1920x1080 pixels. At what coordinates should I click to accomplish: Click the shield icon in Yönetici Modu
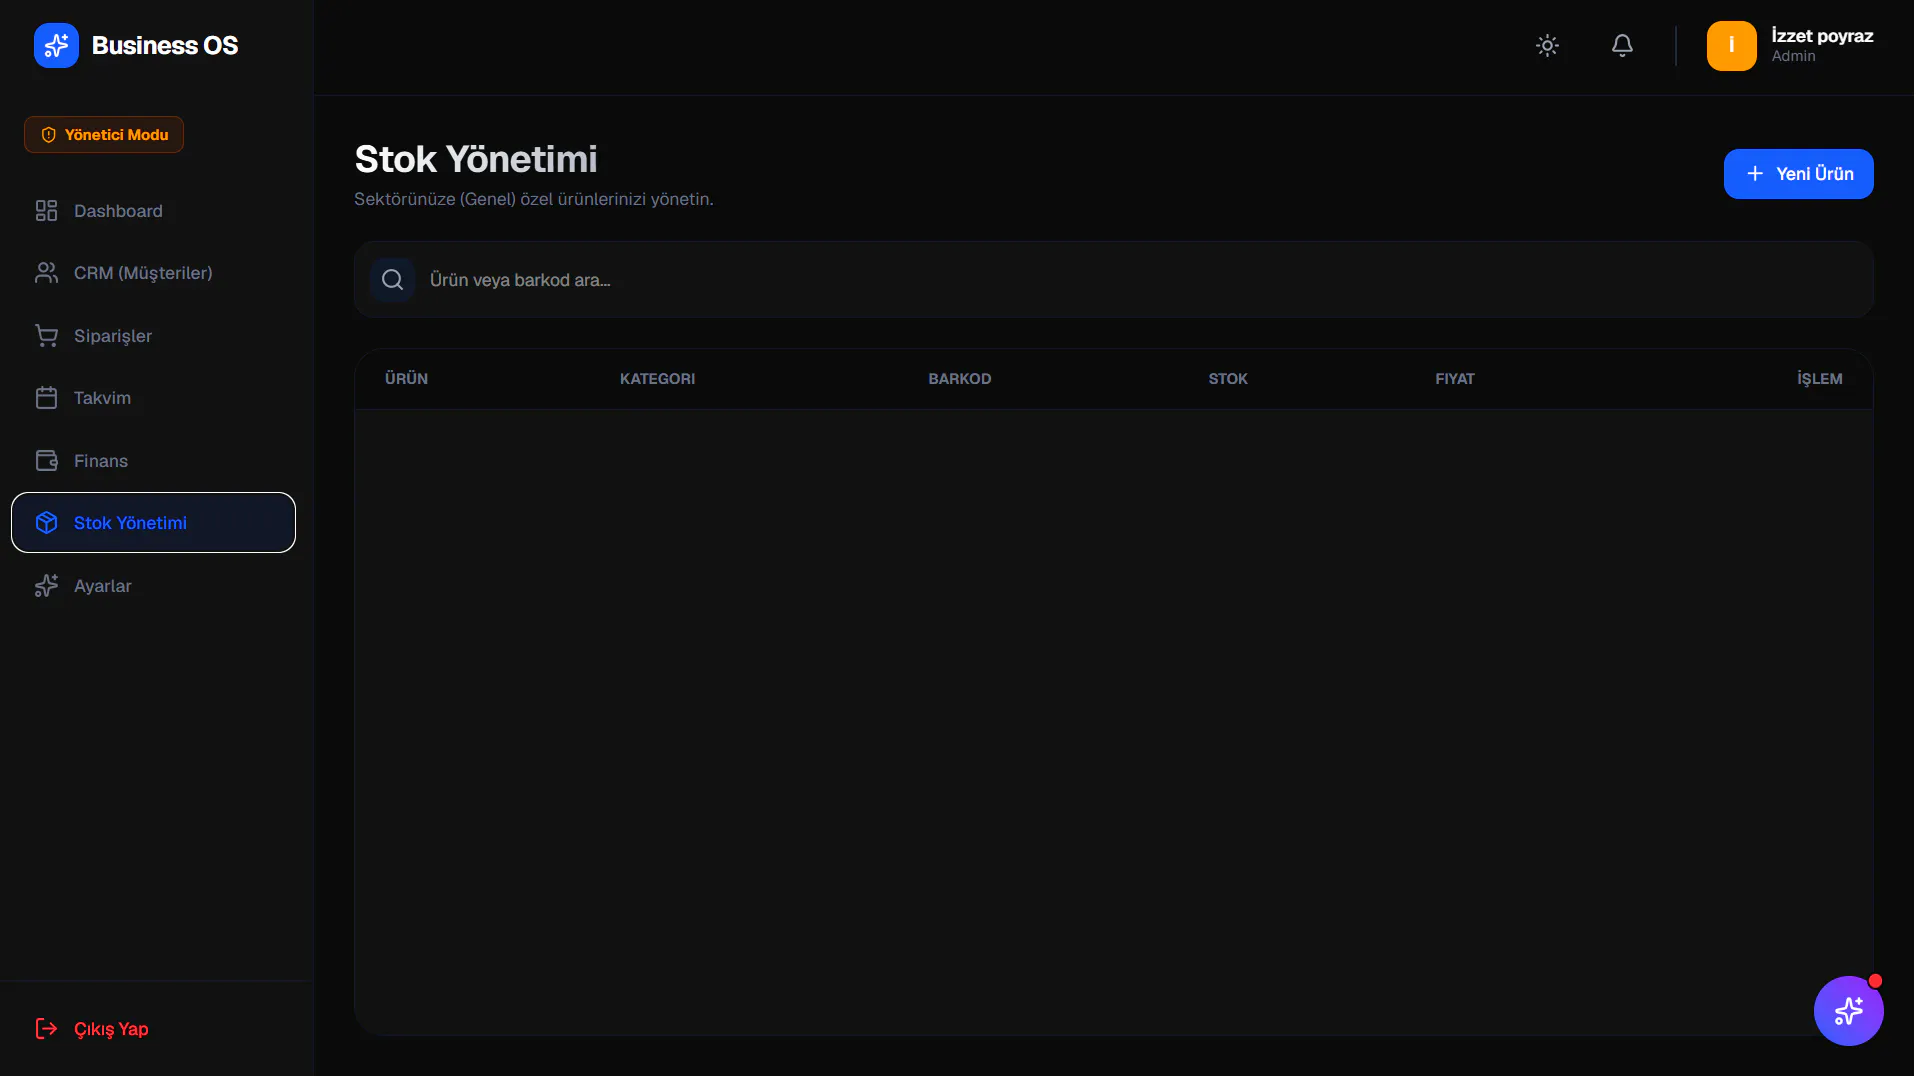48,135
